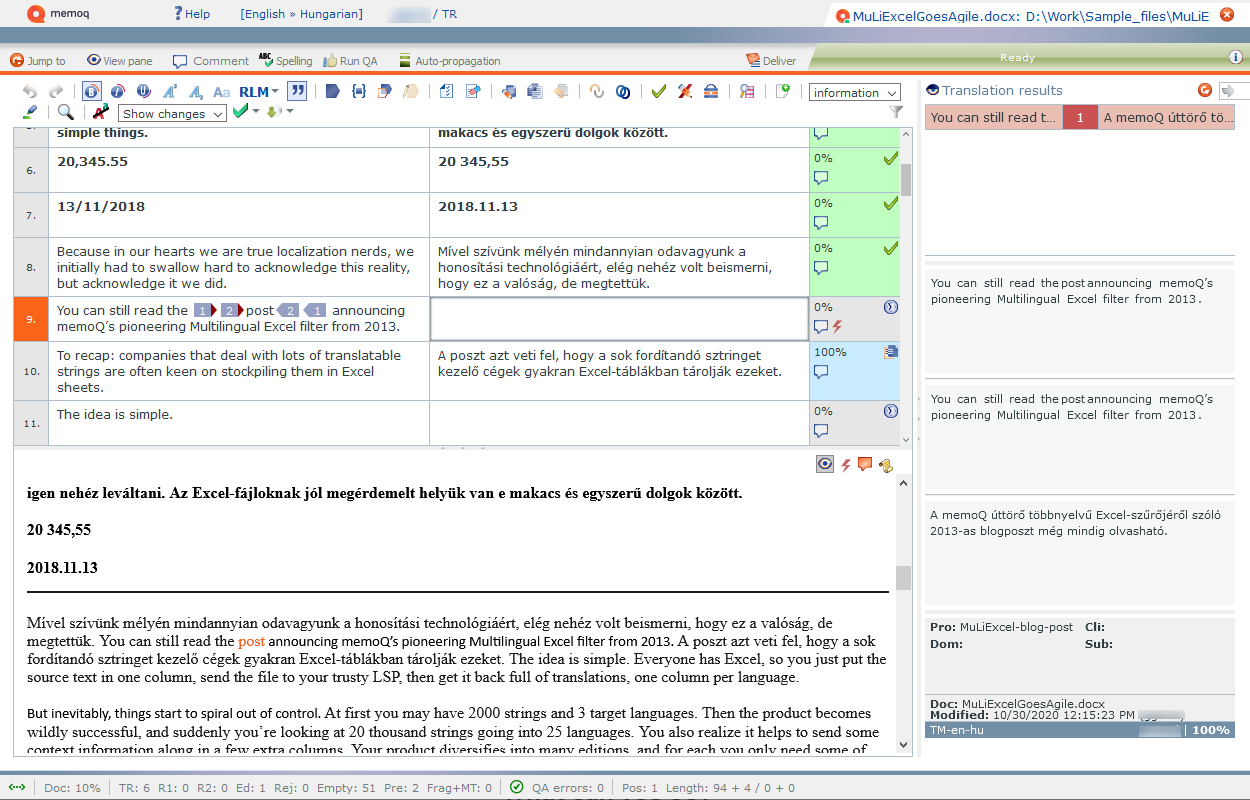Click the orange comment icon in preview toolbar
This screenshot has width=1250, height=800.
click(x=865, y=464)
